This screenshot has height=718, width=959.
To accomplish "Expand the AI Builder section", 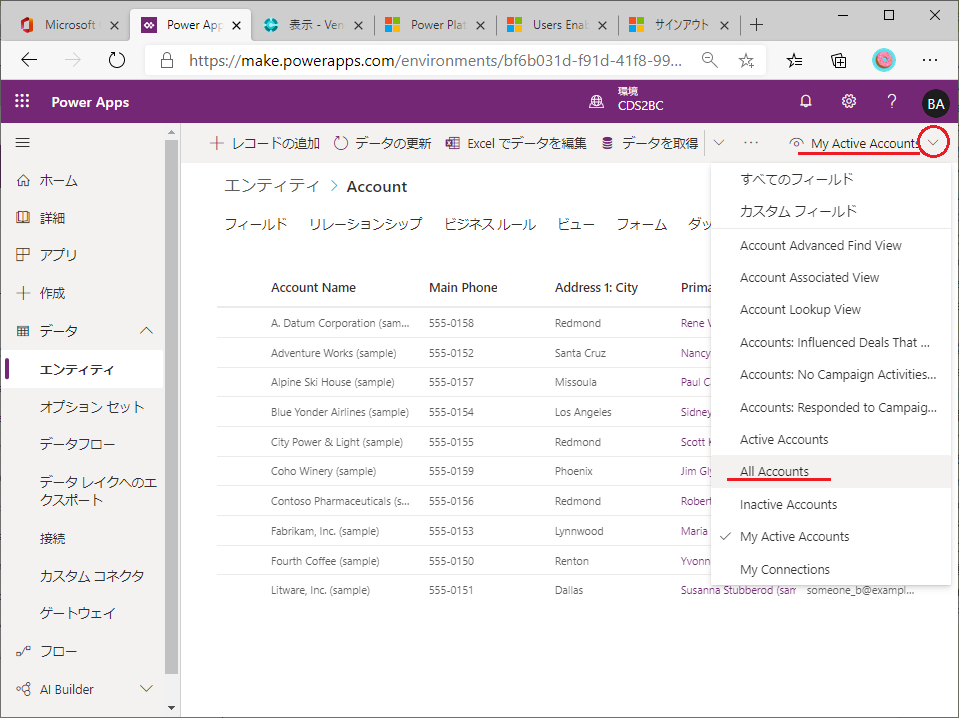I will [146, 689].
